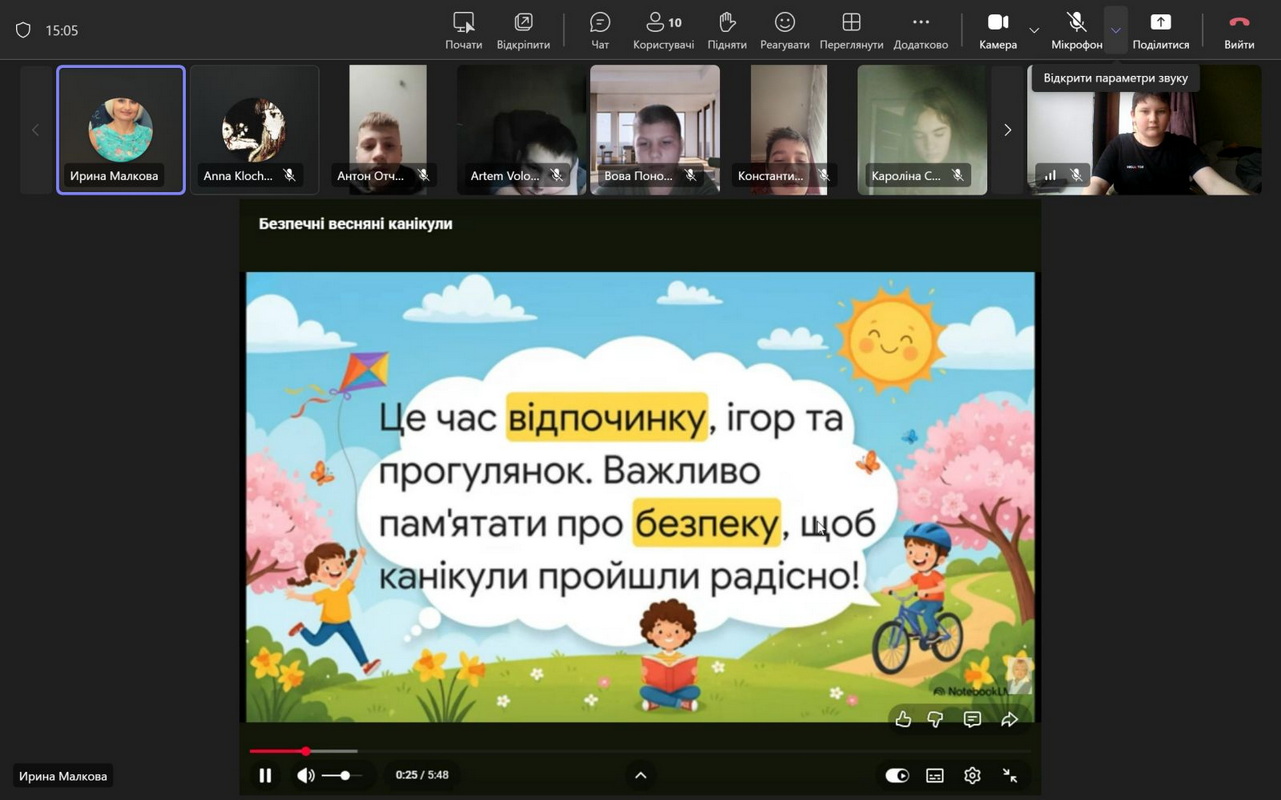Viewport: 1281px width, 800px height.
Task: Toggle the Камера on or off
Action: (998, 30)
